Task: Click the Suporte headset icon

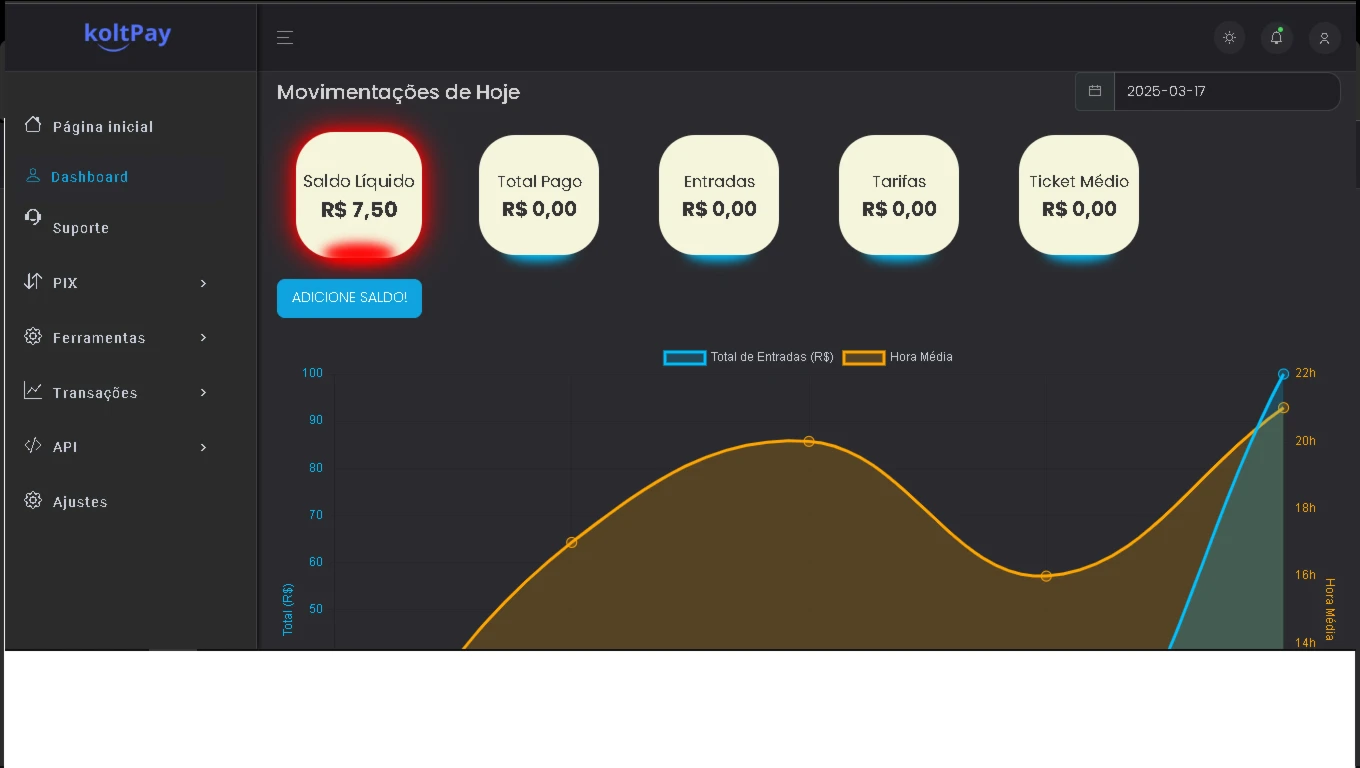Action: pos(33,217)
